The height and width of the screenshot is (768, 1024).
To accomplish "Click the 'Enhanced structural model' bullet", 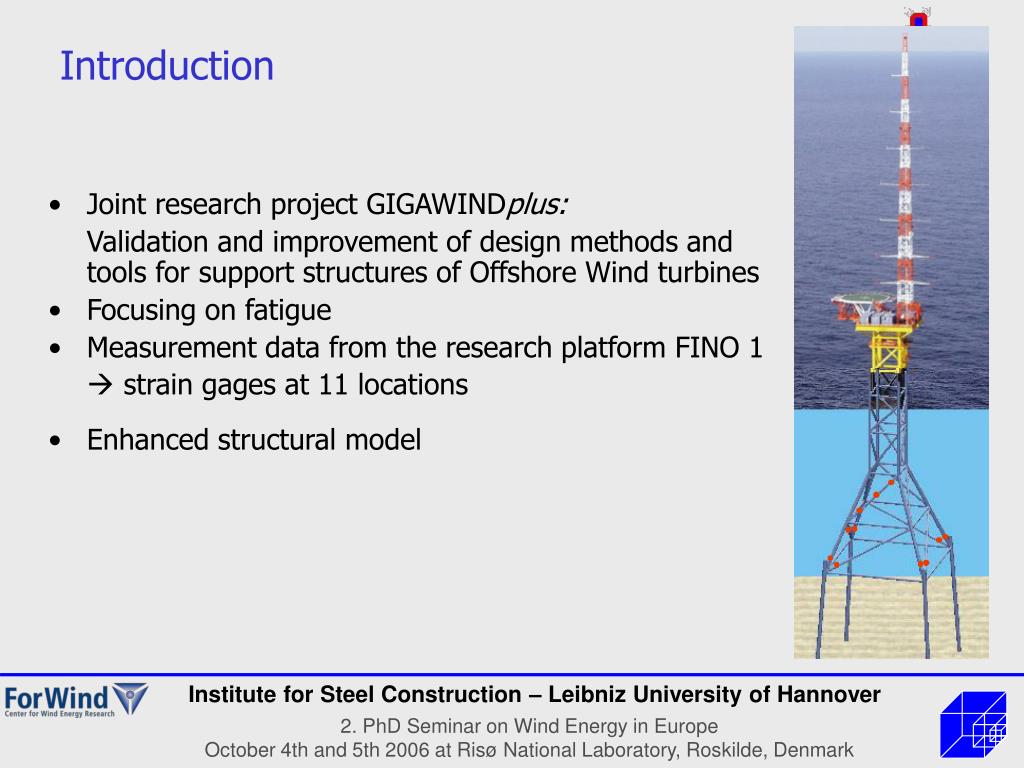I will (x=253, y=440).
